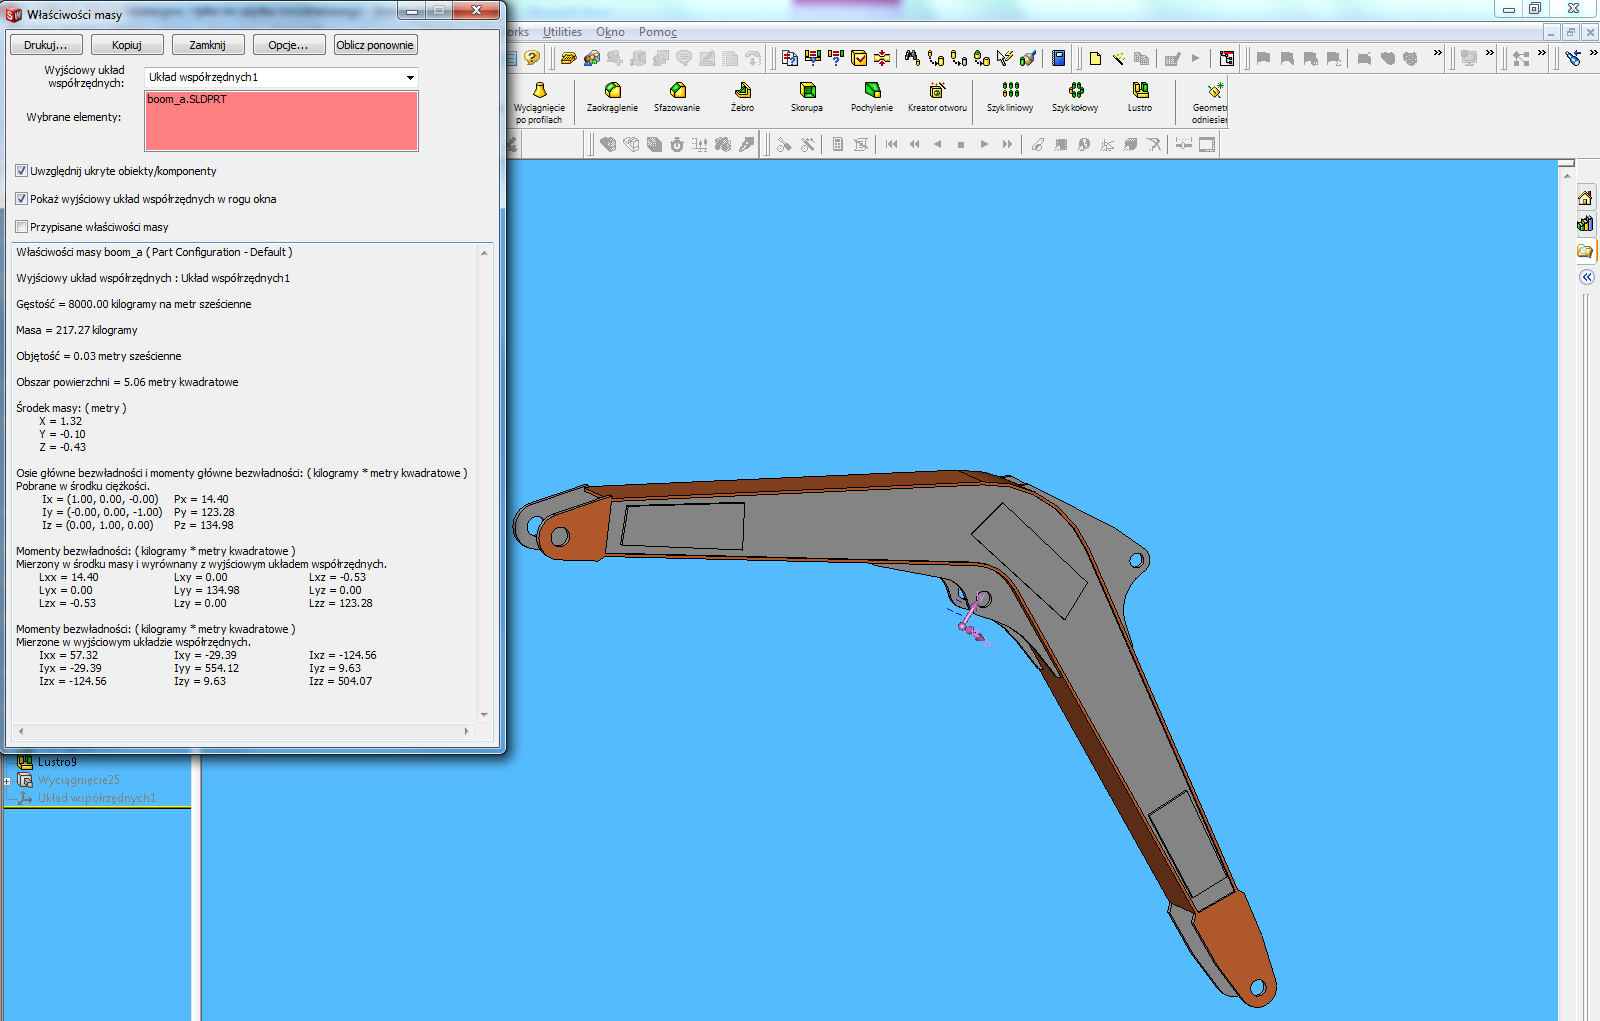Click the 'Gęstość = 8000.00' density line
This screenshot has height=1021, width=1600.
point(134,304)
